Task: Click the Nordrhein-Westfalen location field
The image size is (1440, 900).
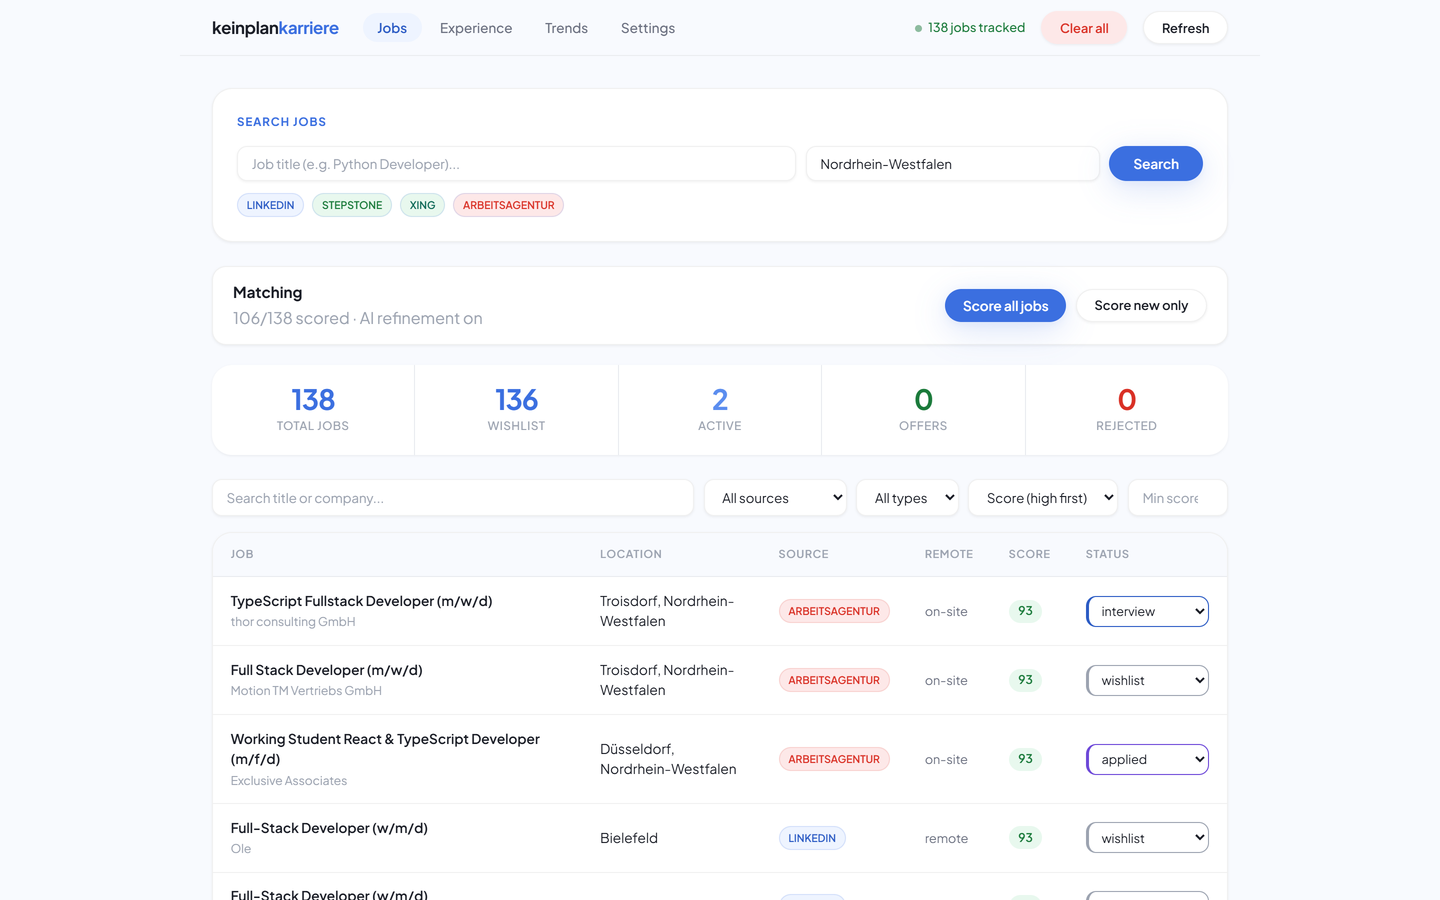Action: pyautogui.click(x=952, y=164)
